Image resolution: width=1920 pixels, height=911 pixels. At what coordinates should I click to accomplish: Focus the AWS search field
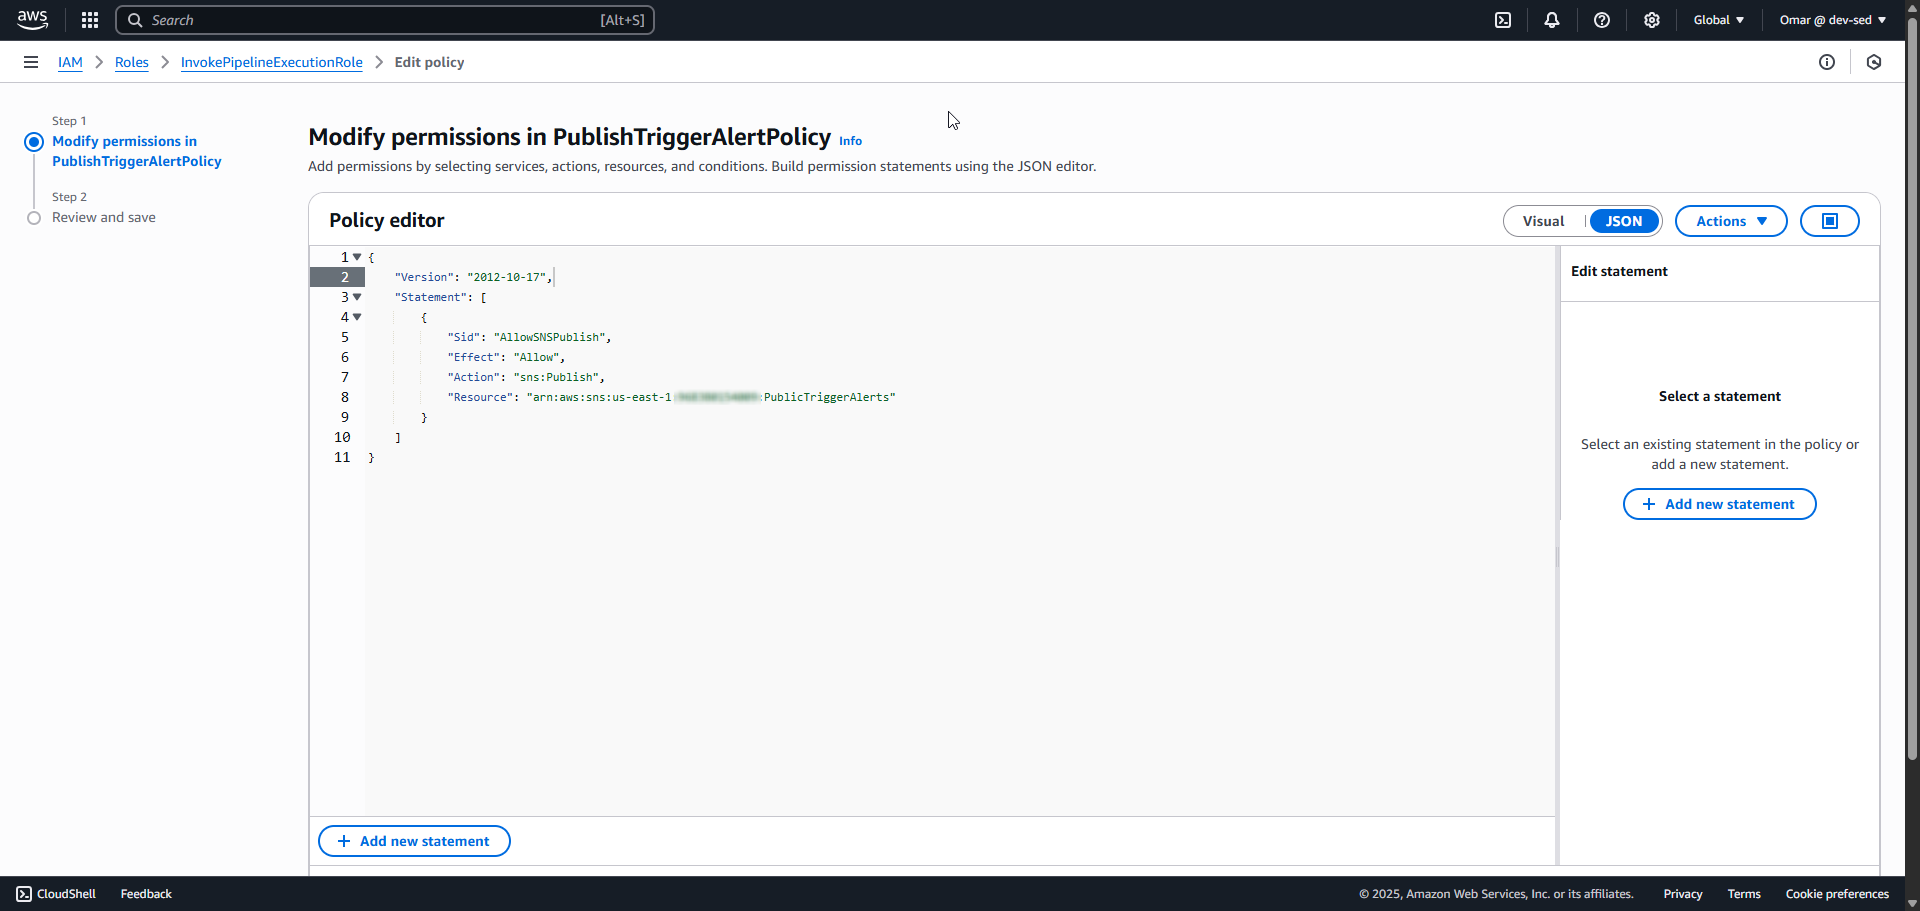tap(385, 20)
